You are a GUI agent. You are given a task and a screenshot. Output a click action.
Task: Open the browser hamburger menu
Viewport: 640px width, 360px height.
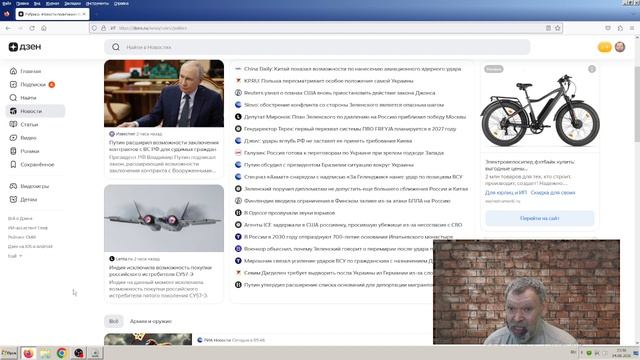coord(632,28)
